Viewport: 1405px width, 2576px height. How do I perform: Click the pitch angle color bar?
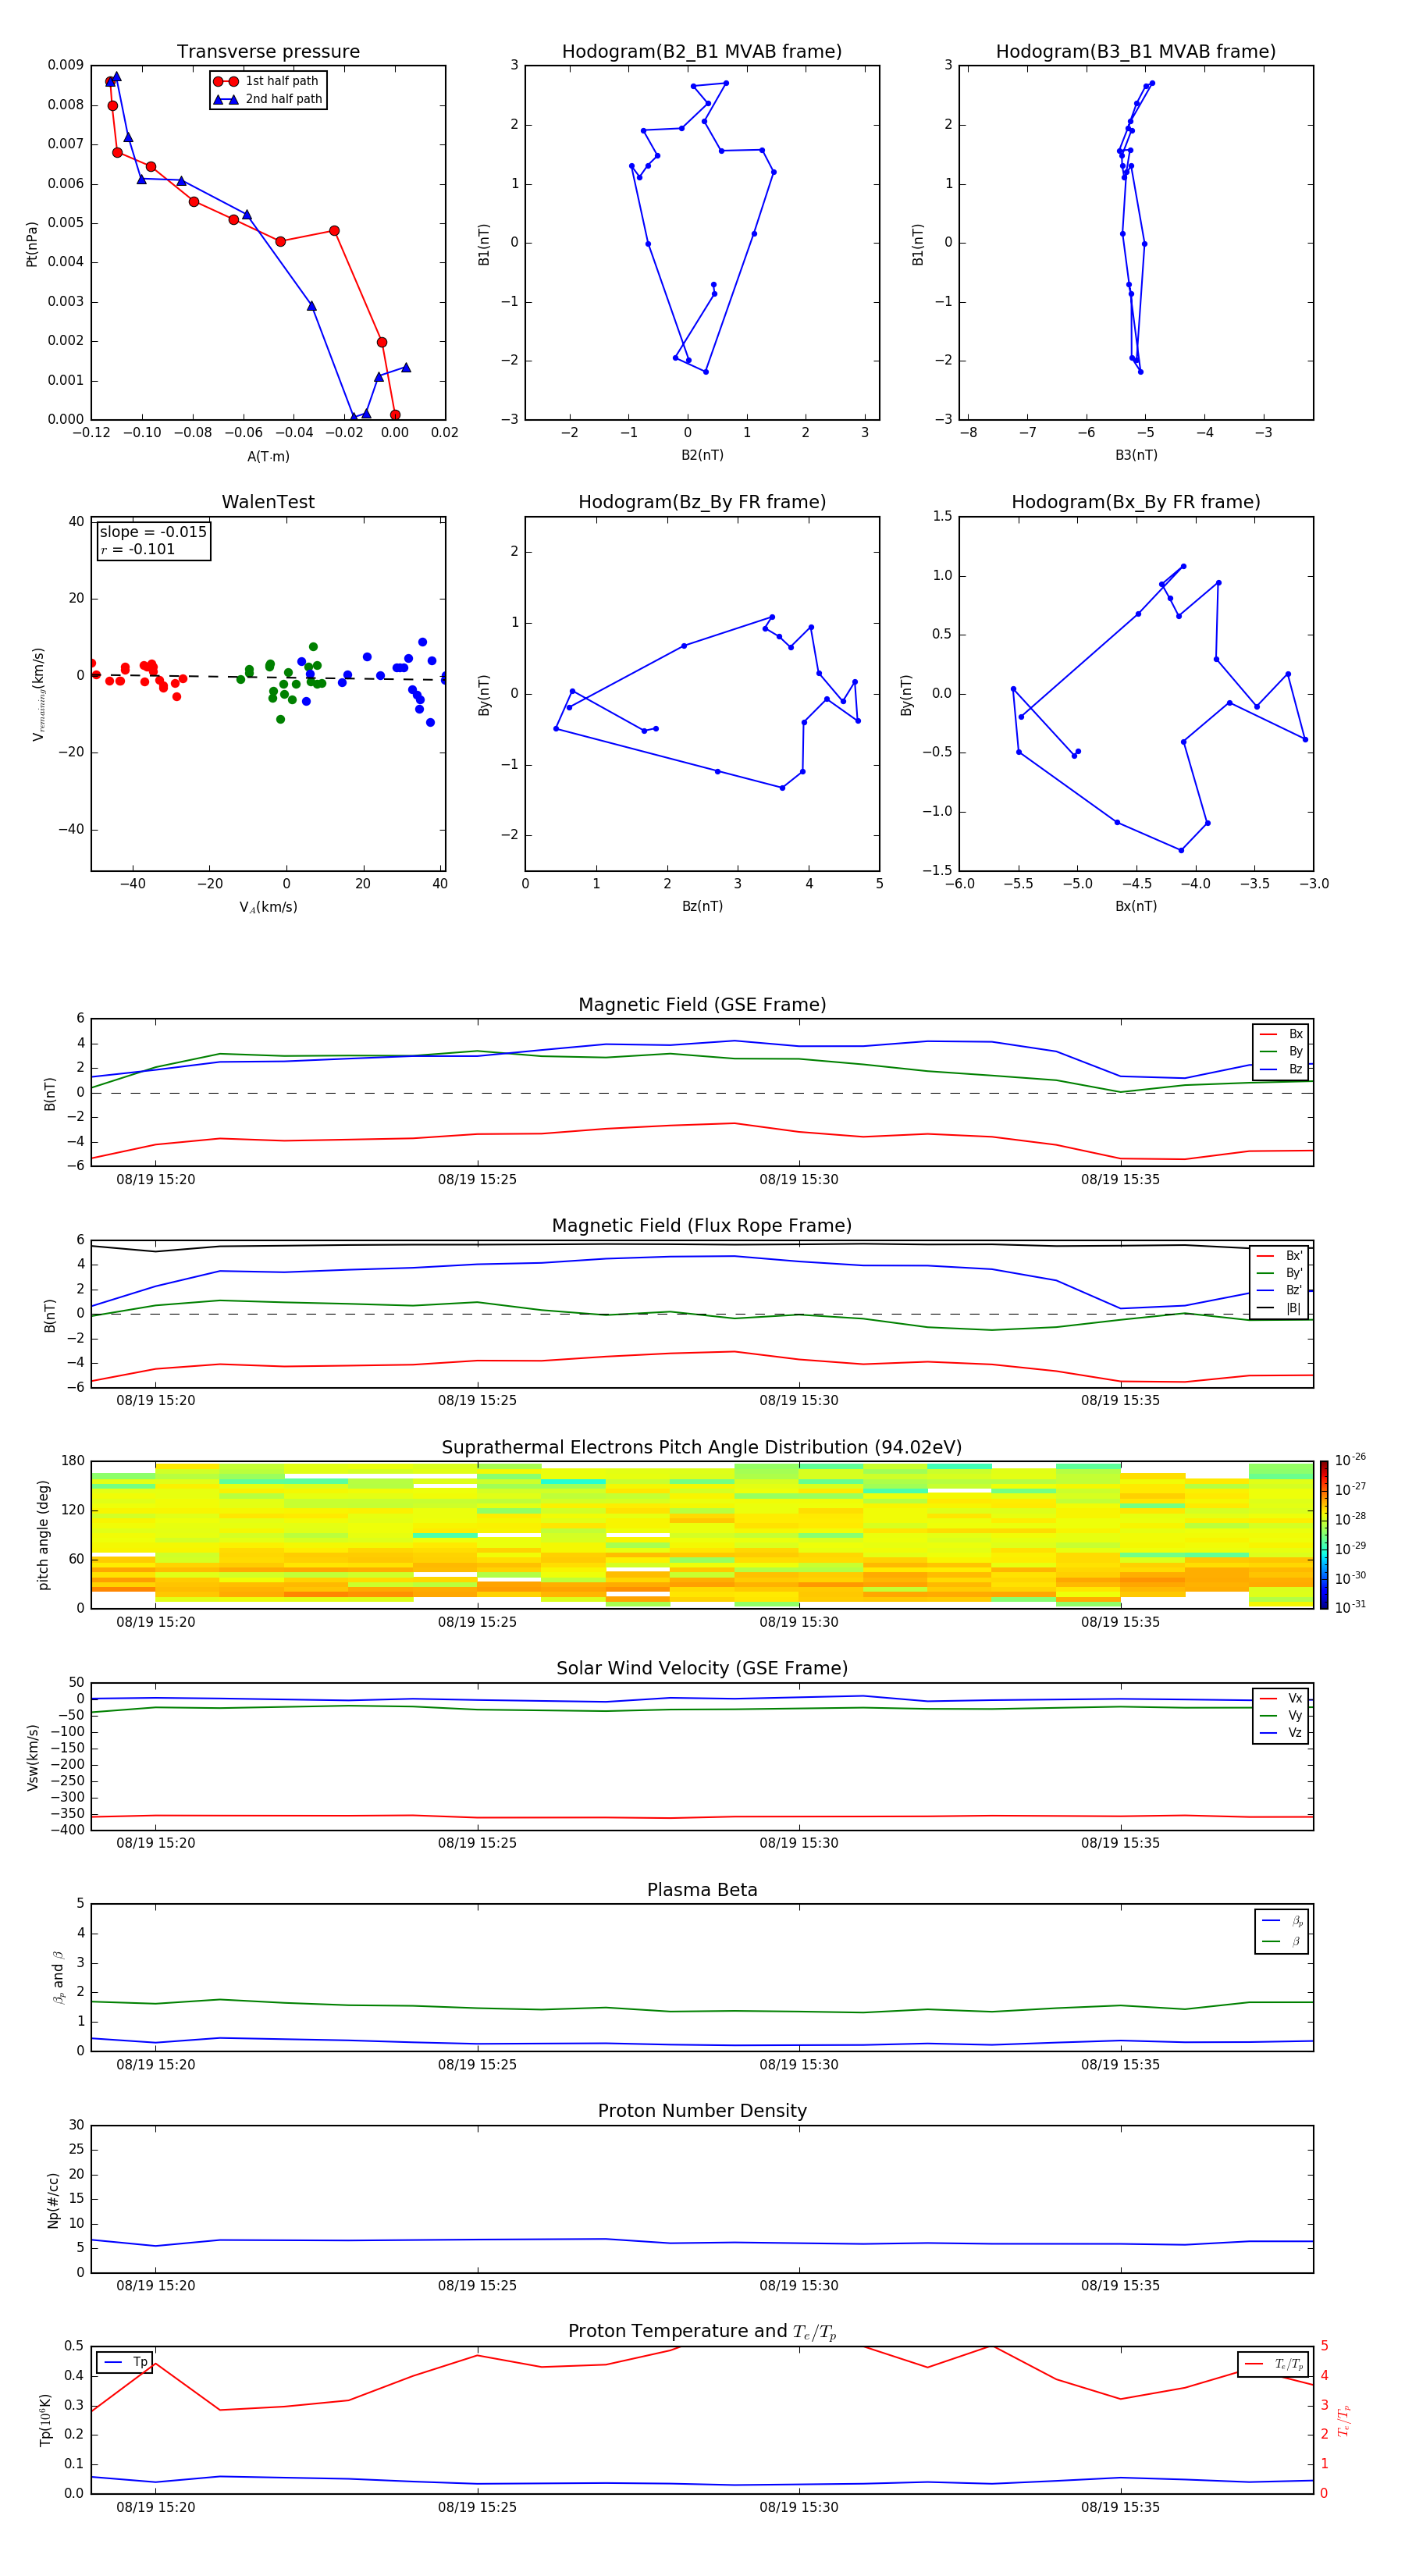coord(1324,1534)
